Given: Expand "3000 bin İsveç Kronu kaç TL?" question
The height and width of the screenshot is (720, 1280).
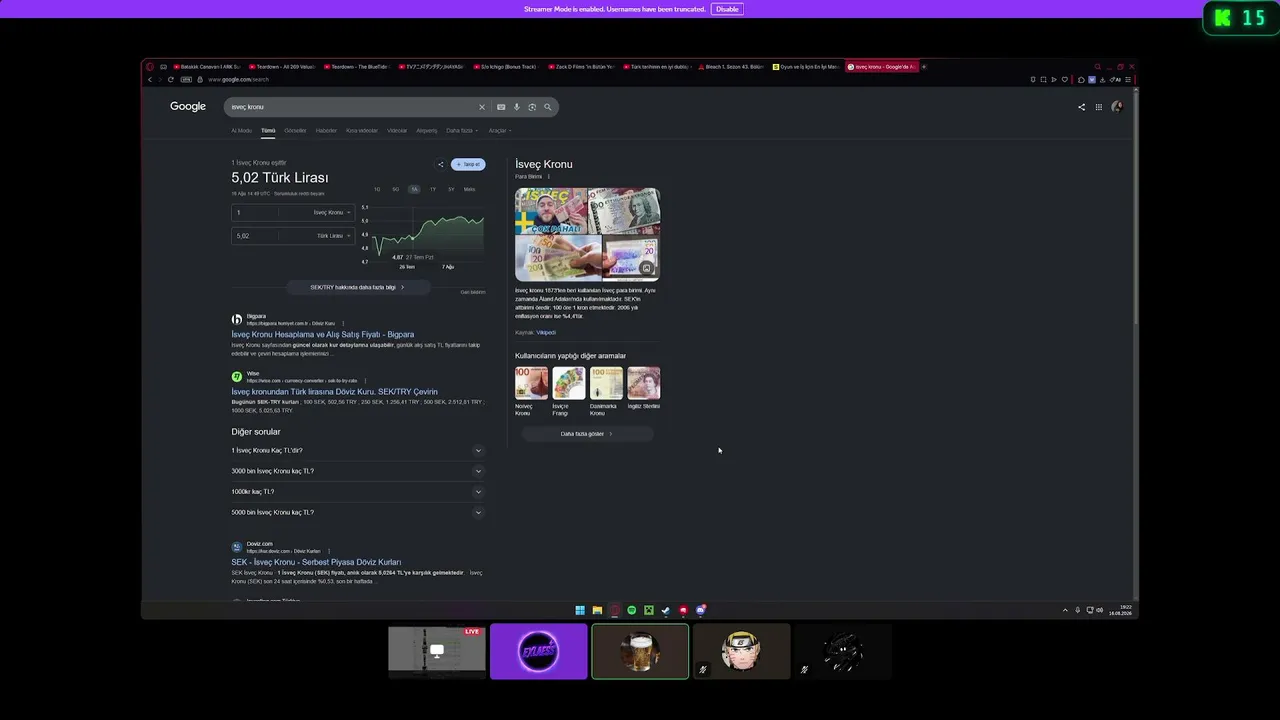Looking at the screenshot, I should point(357,471).
